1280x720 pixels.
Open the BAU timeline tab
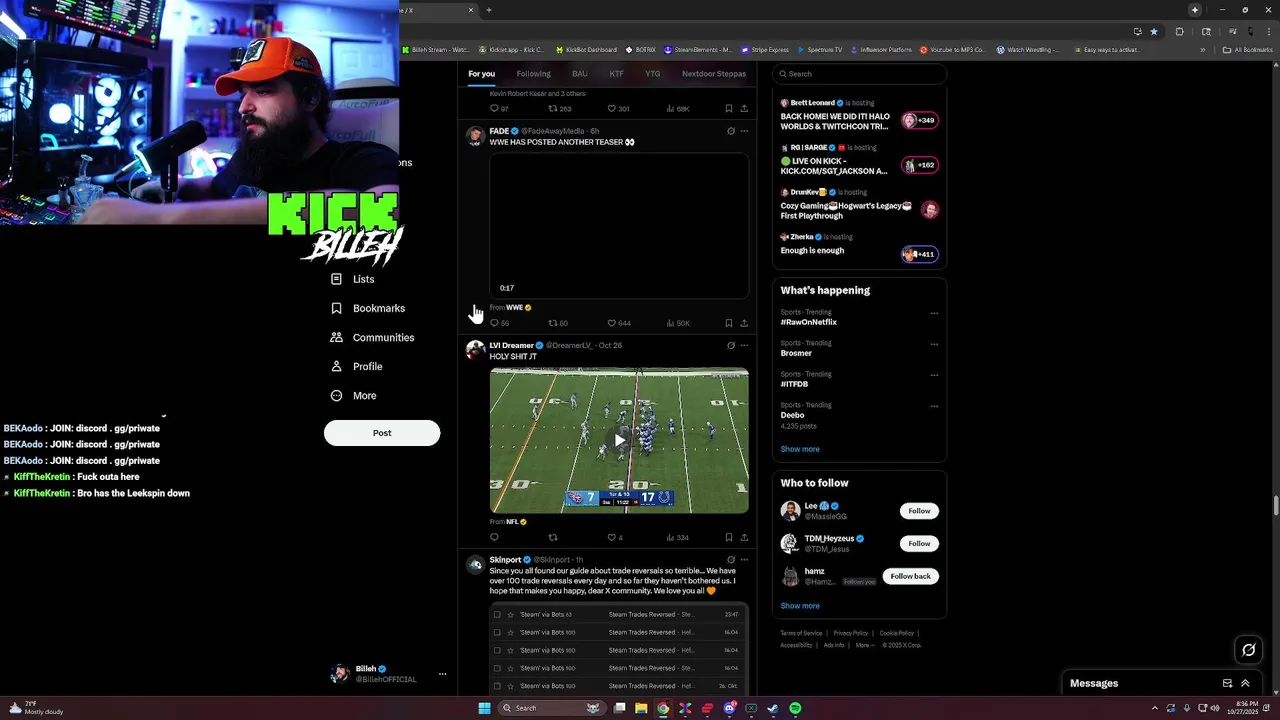(580, 74)
